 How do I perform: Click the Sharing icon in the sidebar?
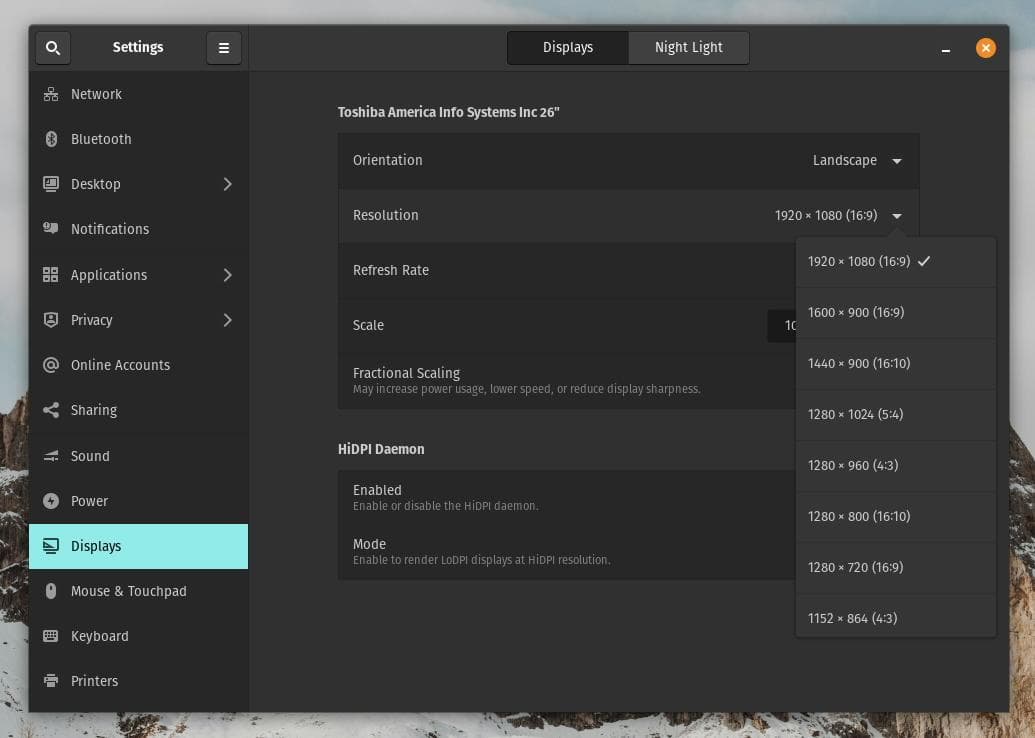click(51, 410)
